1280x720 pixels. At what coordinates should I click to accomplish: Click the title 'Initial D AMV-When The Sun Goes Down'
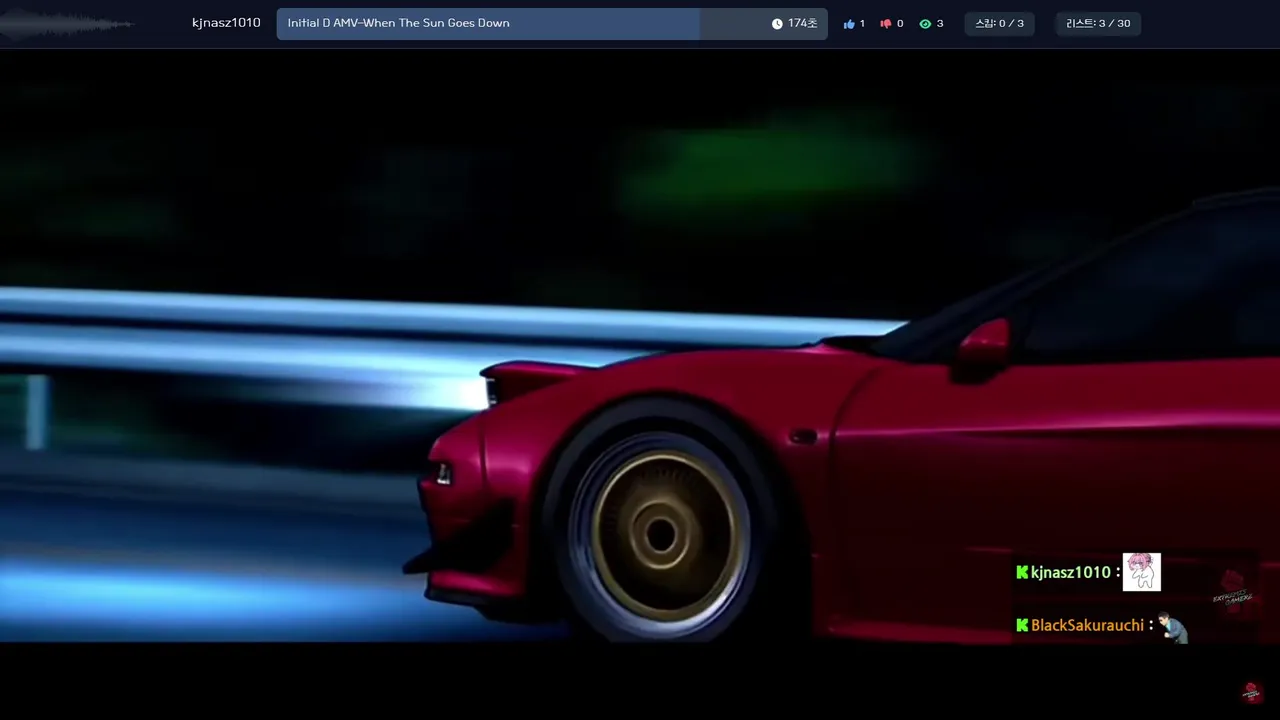coord(398,23)
